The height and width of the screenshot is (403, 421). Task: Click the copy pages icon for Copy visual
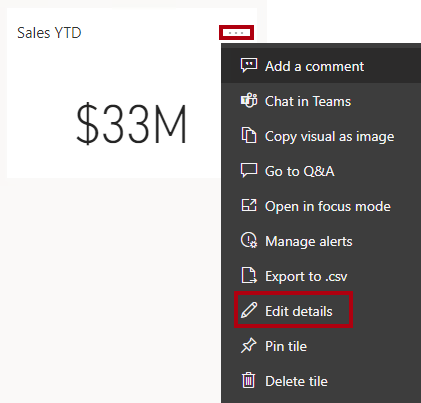point(249,135)
